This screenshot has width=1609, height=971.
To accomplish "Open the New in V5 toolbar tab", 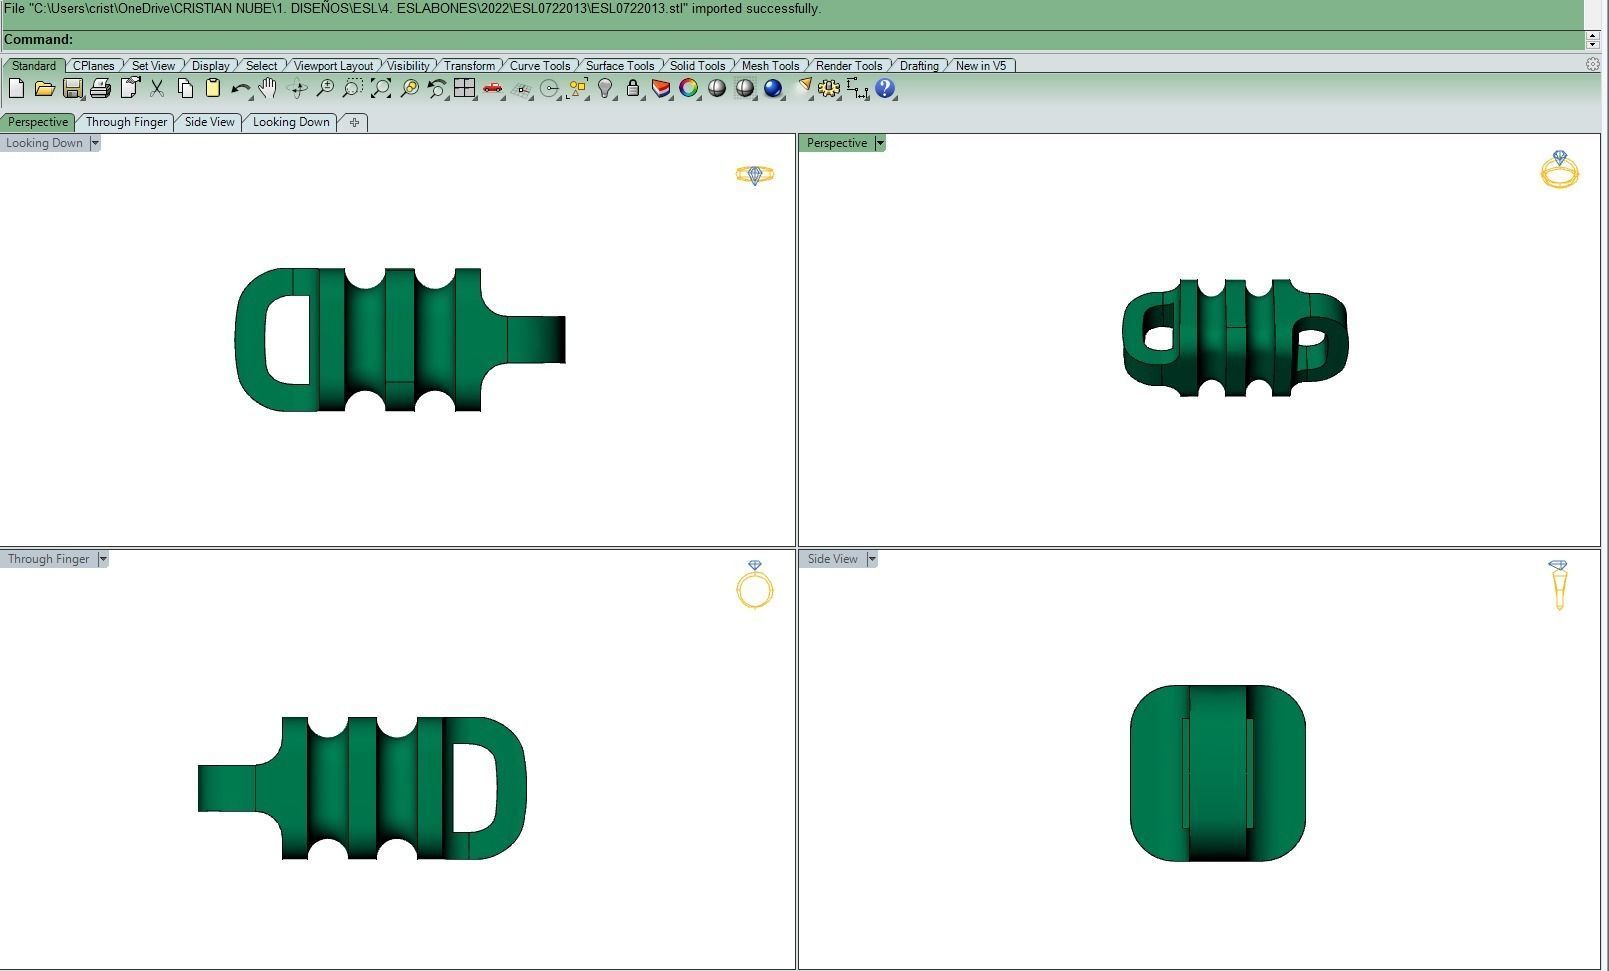I will (981, 66).
